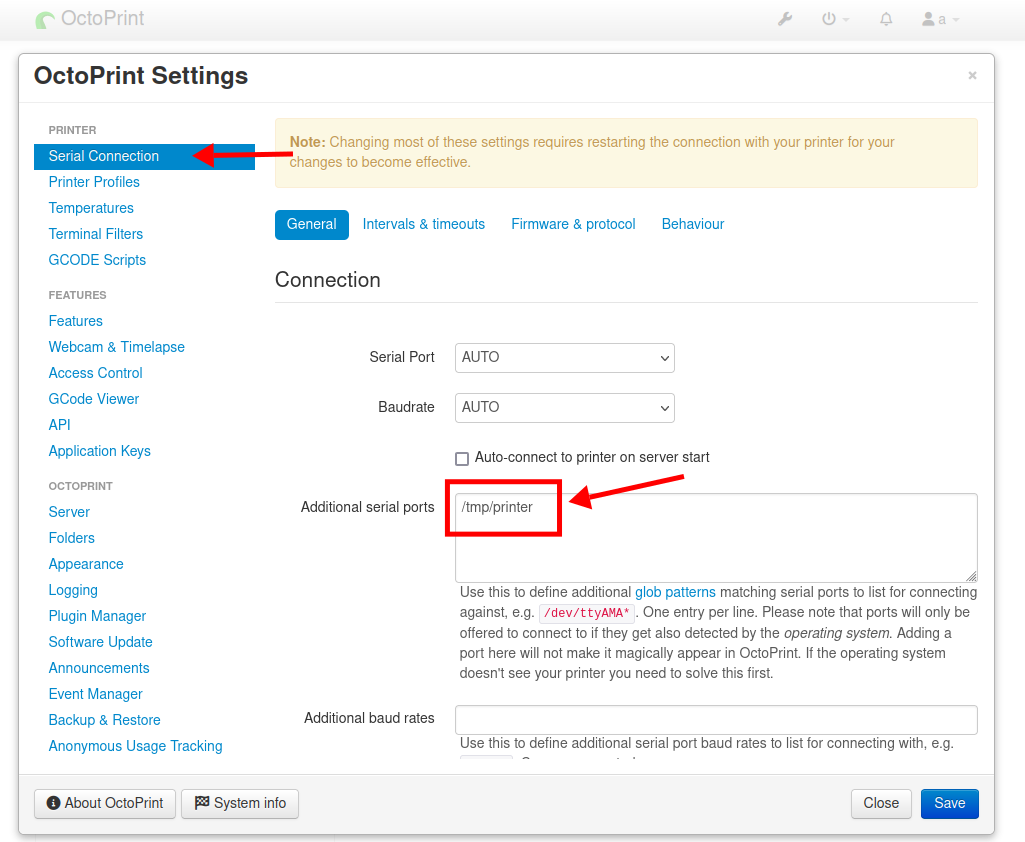Open Event Manager settings
This screenshot has height=842, width=1025.
pos(95,694)
